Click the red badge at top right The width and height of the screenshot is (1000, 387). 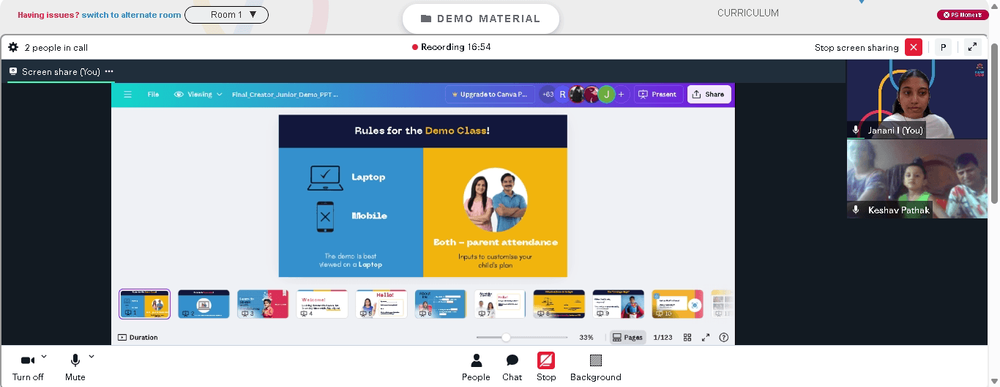click(x=962, y=15)
